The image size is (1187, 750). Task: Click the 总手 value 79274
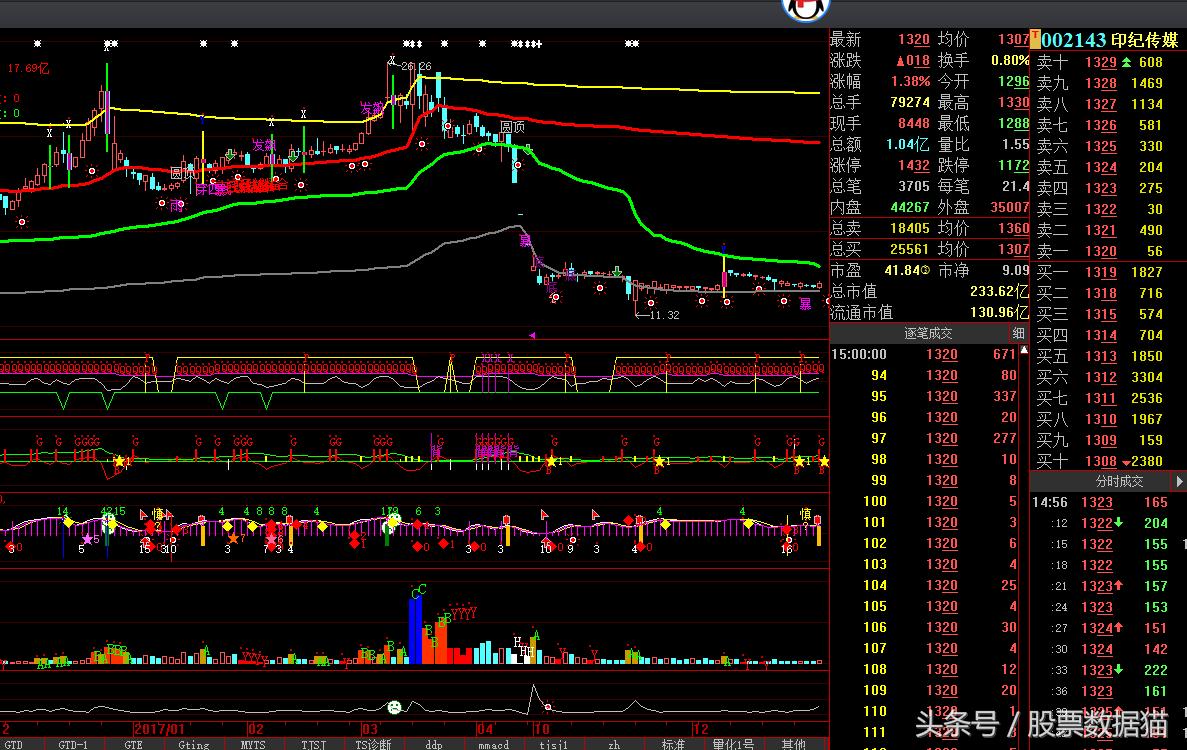click(x=910, y=102)
